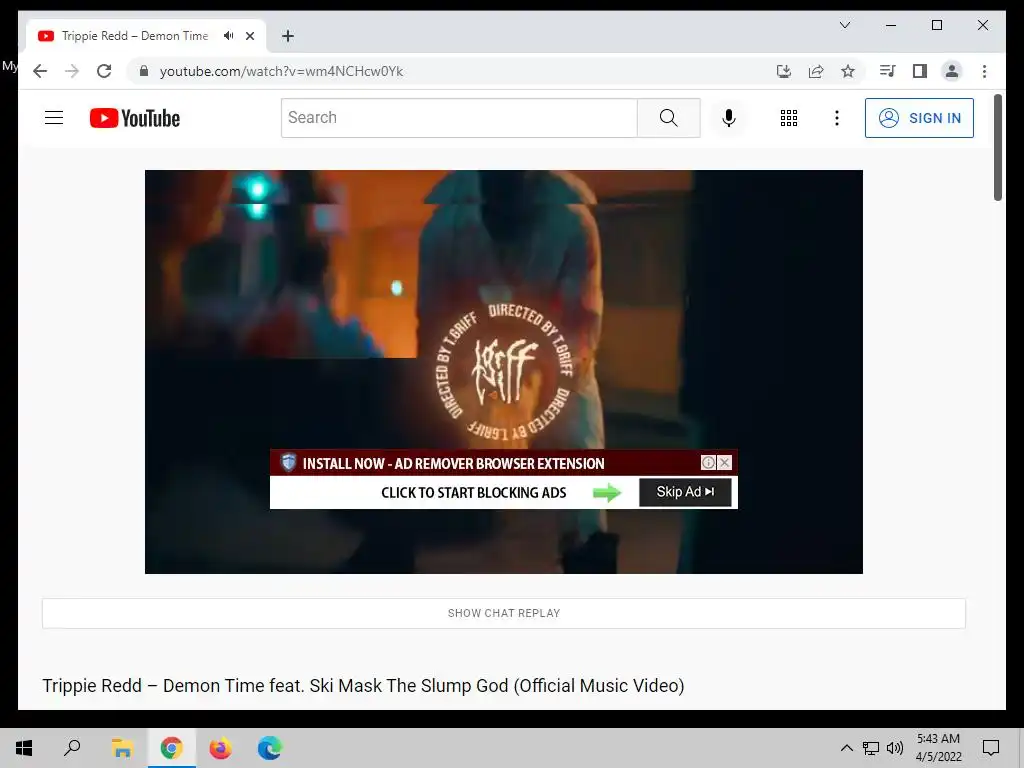Screen dimensions: 1024x768
Task: Share this page icon in Chrome
Action: 816,71
